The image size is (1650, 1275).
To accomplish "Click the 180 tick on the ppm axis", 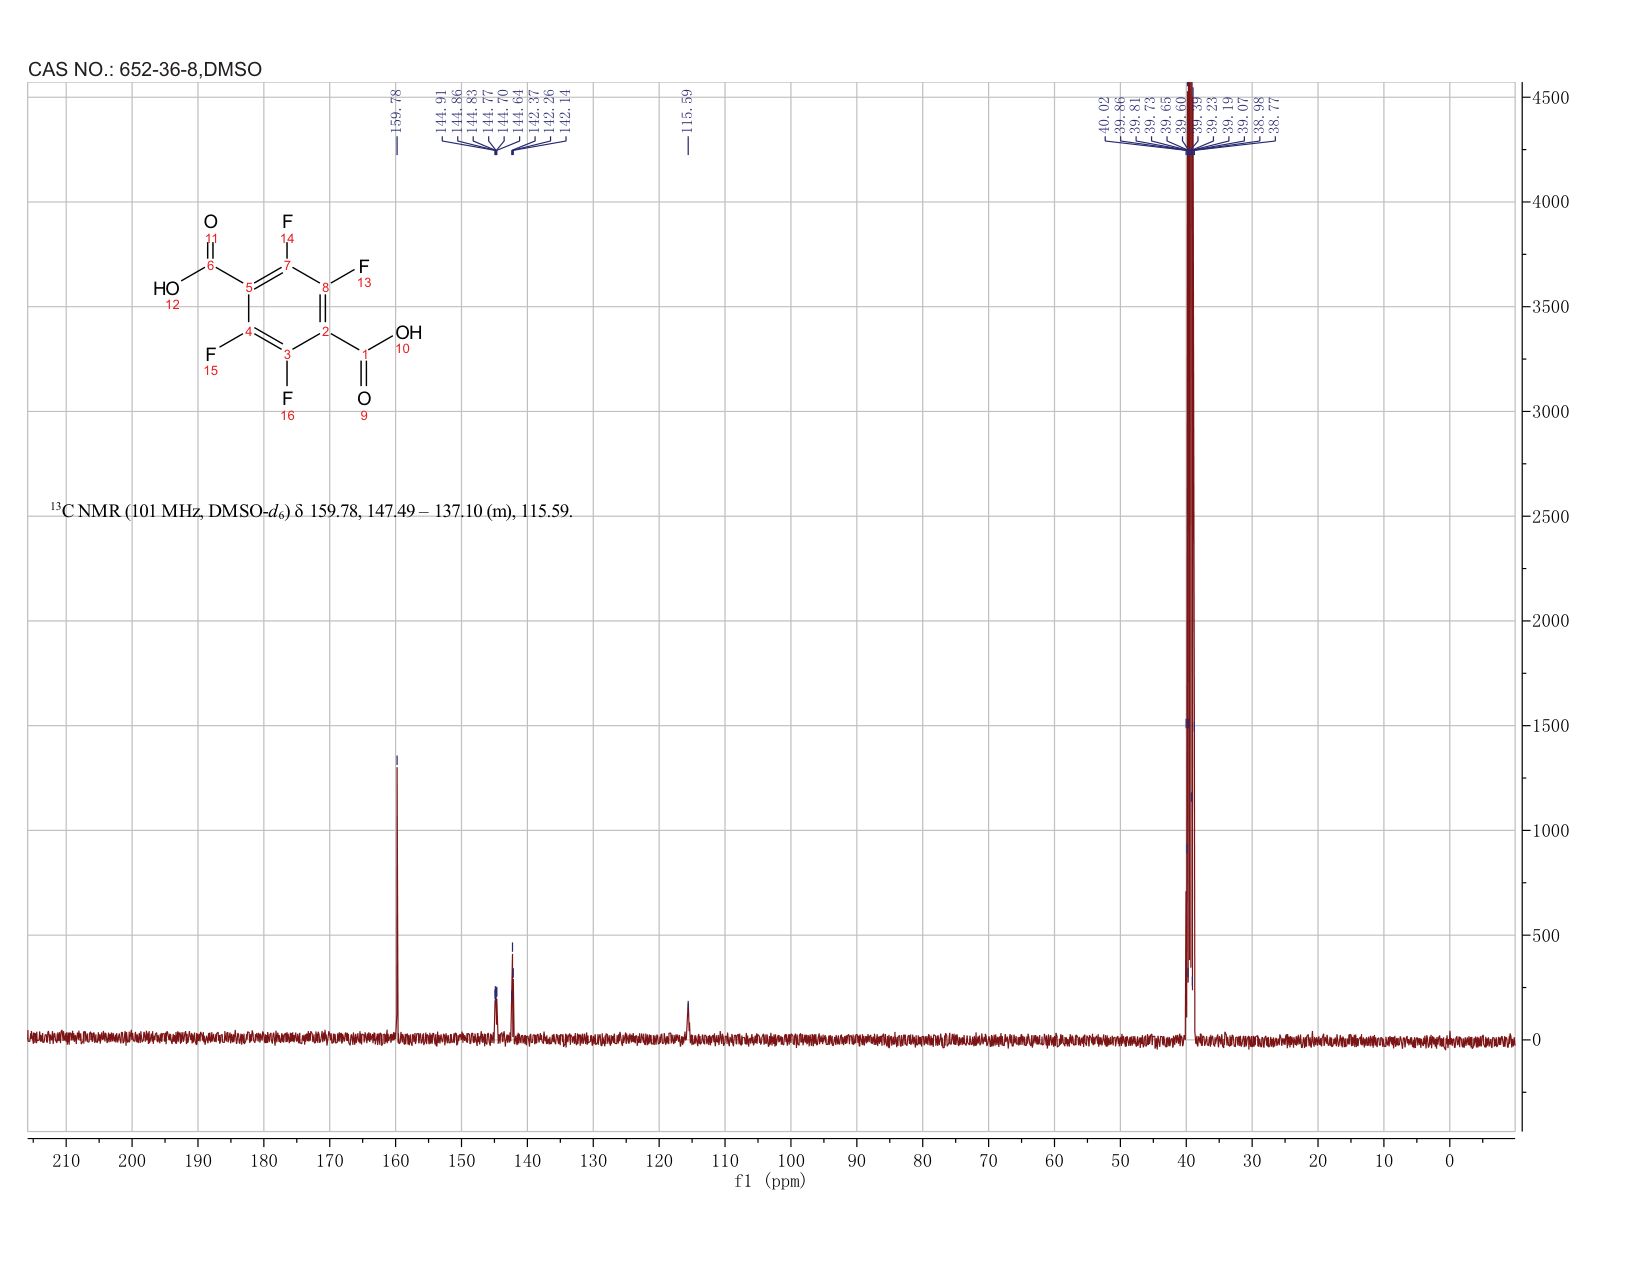I will coord(264,1161).
